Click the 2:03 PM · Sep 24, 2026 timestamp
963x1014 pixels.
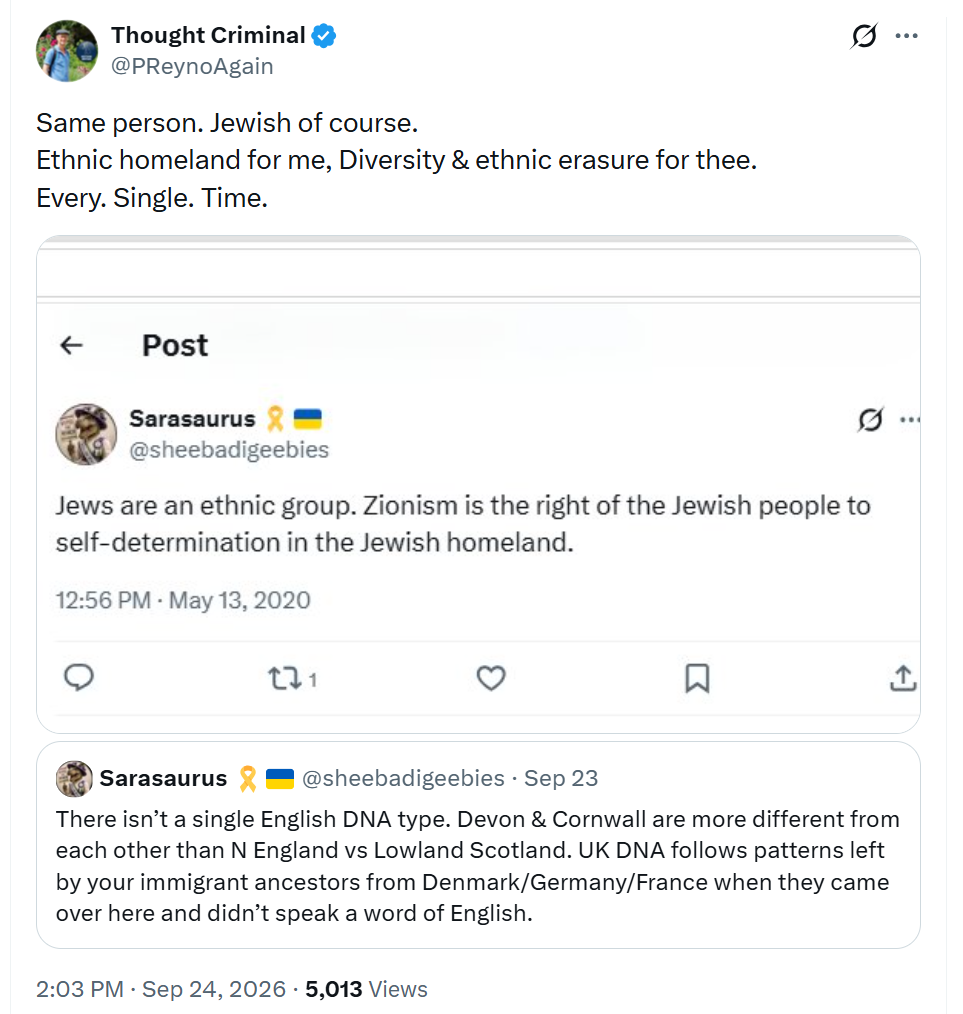[160, 989]
